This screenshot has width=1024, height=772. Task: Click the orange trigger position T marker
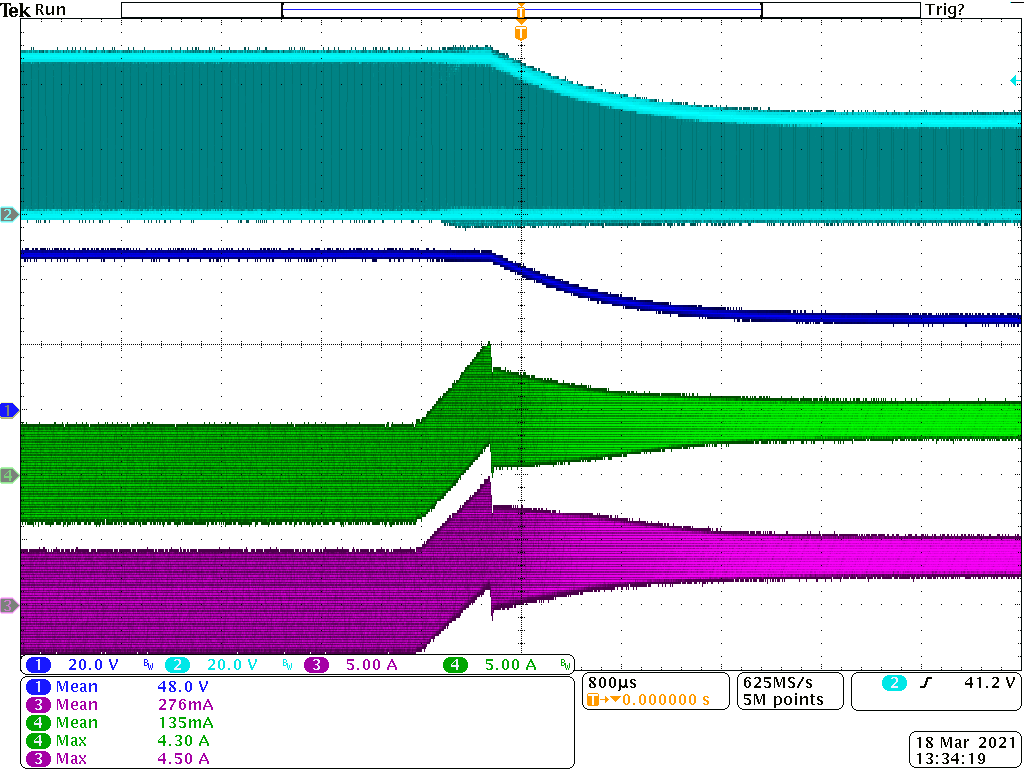(520, 33)
